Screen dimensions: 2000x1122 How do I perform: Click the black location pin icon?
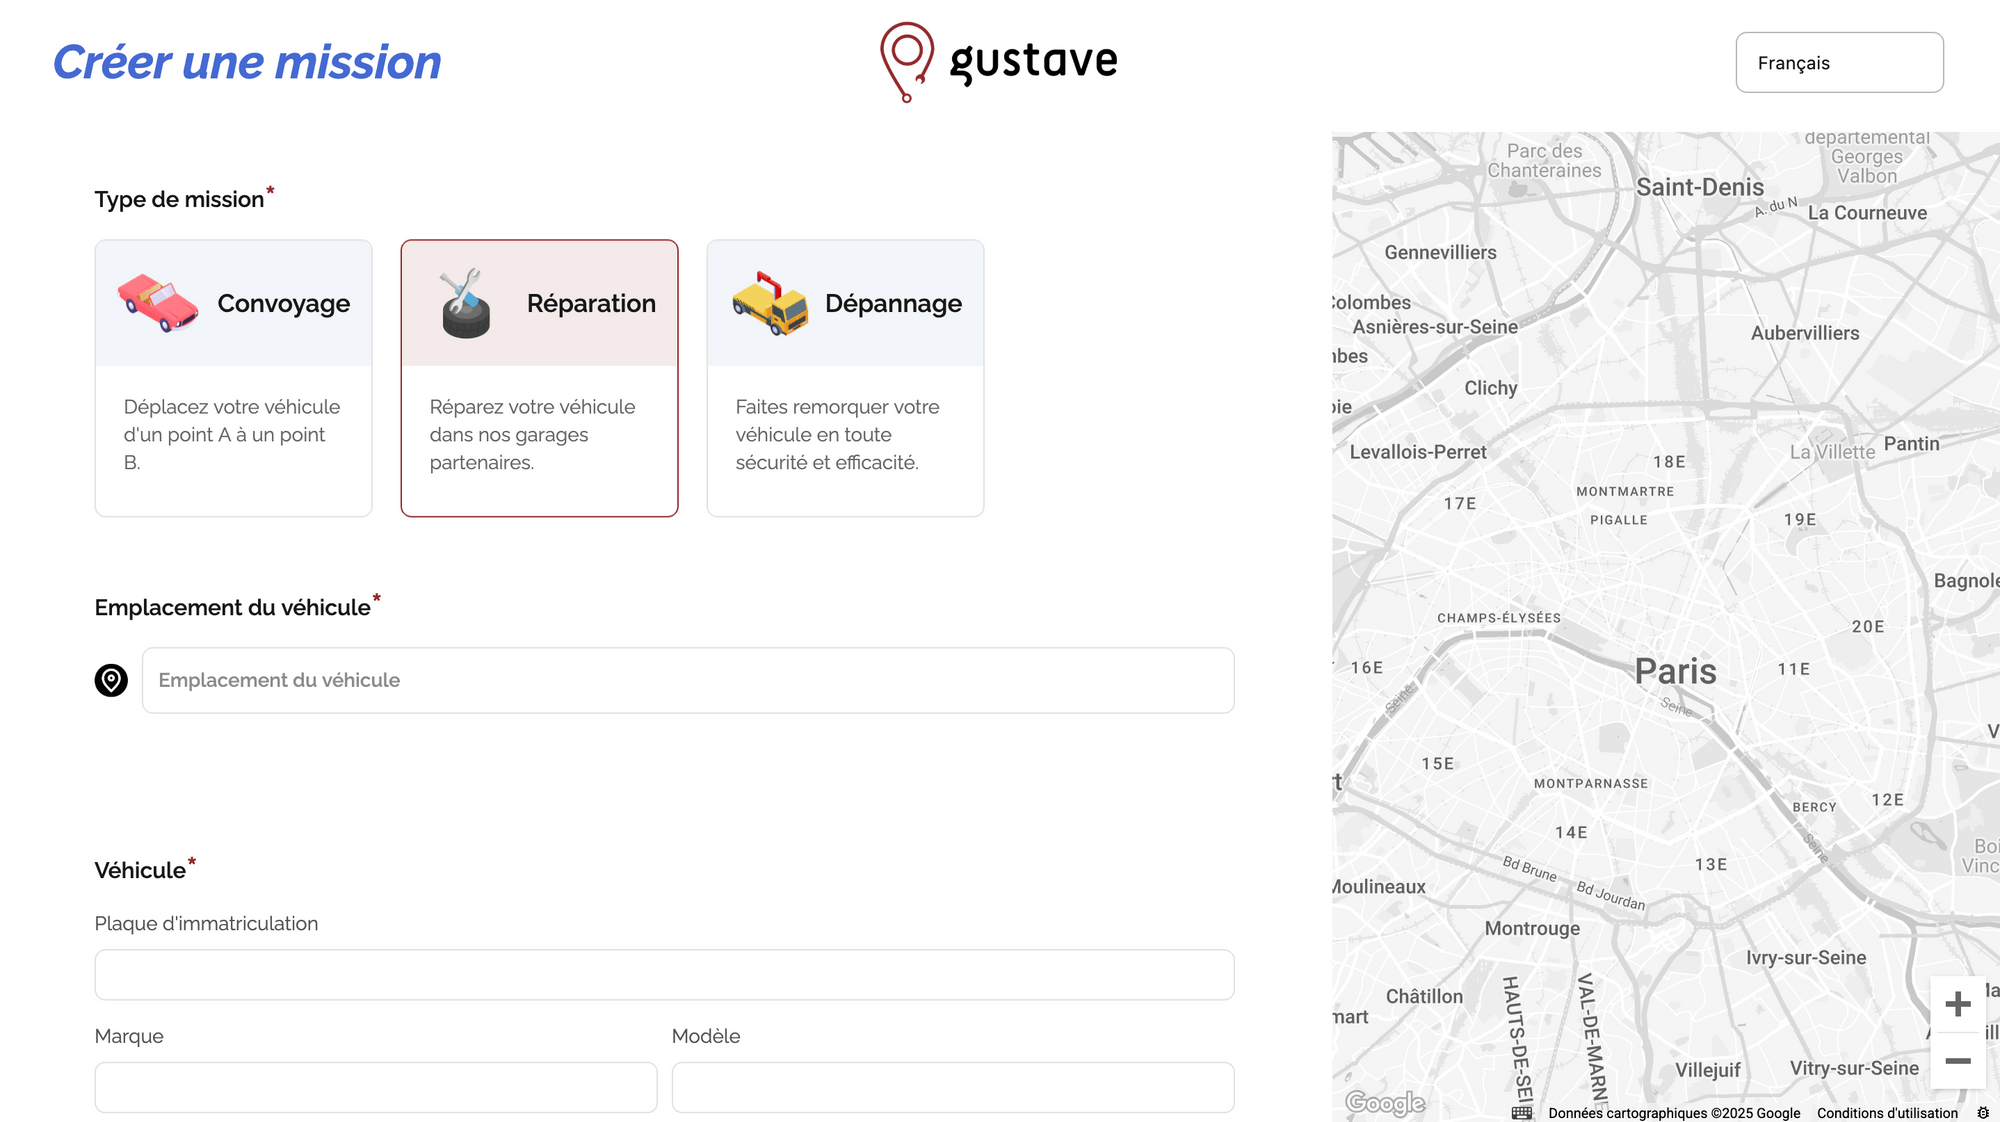click(x=111, y=680)
